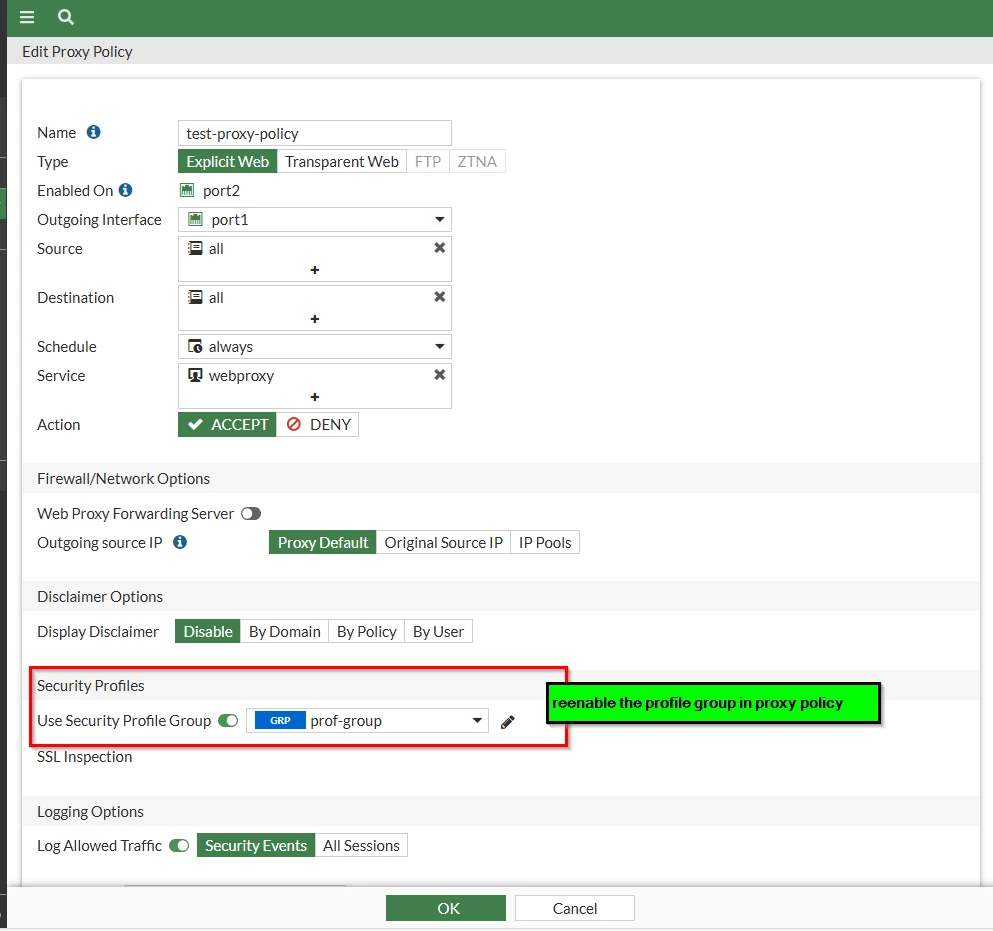Open the Outgoing Interface port1 dropdown
The image size is (993, 931).
point(315,219)
